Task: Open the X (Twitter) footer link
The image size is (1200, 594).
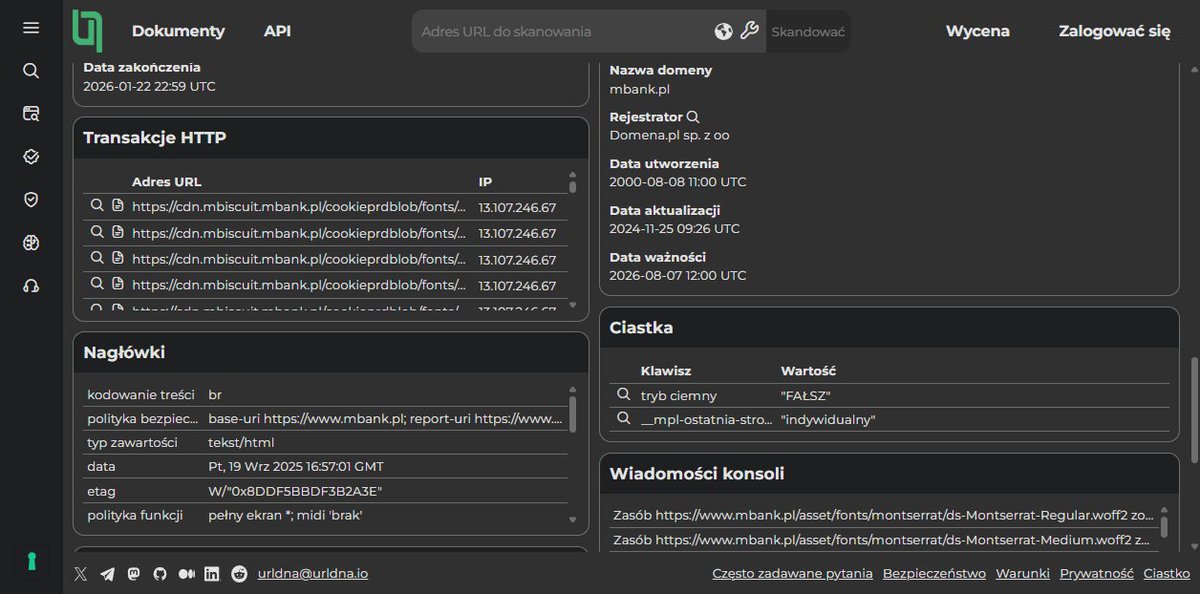Action: click(x=81, y=574)
